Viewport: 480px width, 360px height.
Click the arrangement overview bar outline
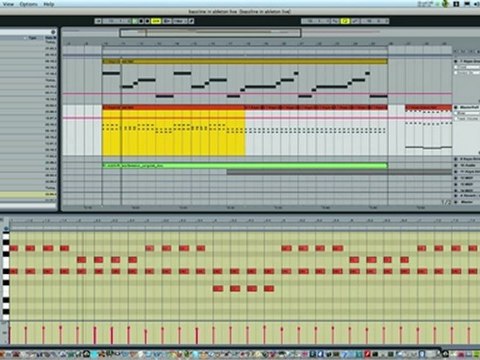210,33
